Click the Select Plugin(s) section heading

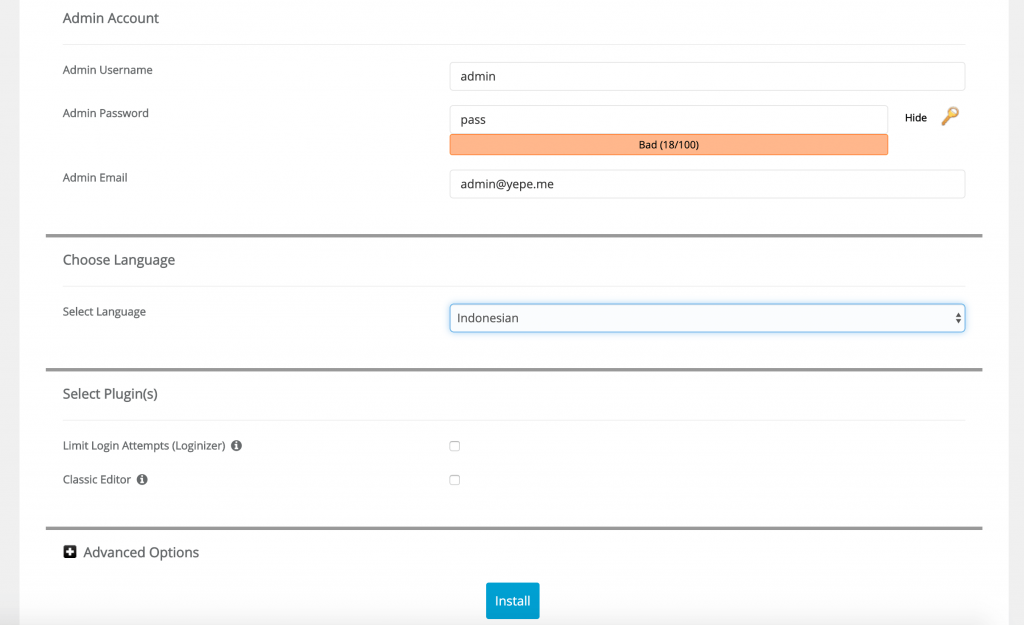(x=110, y=394)
